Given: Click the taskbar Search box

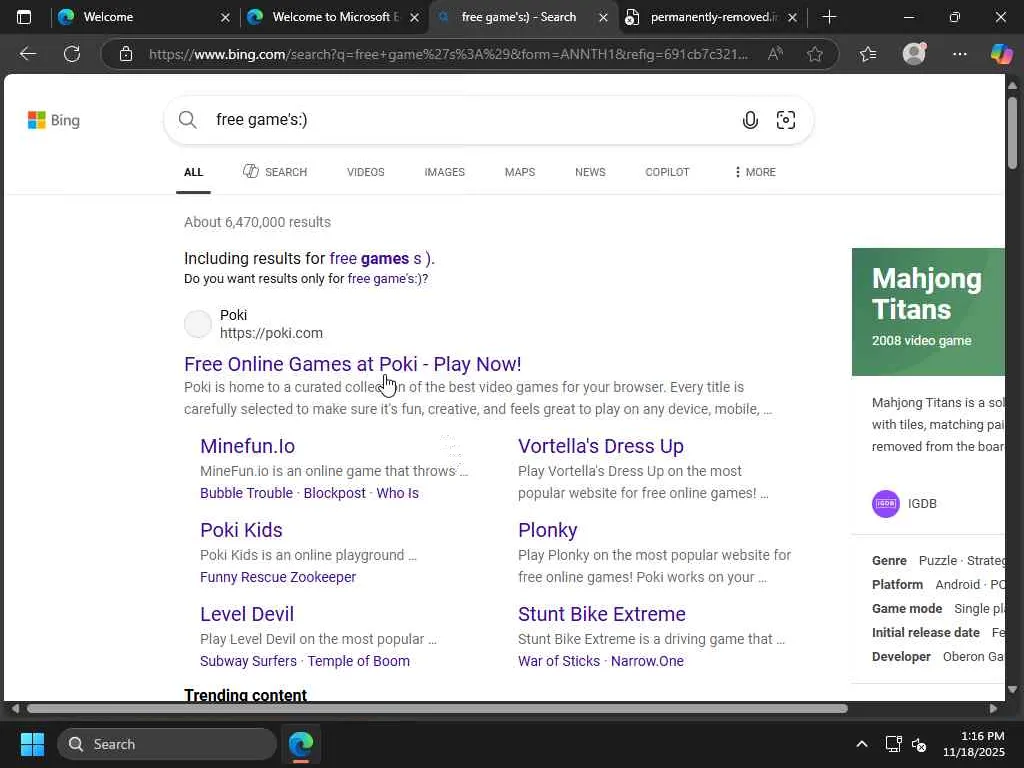Looking at the screenshot, I should 167,744.
